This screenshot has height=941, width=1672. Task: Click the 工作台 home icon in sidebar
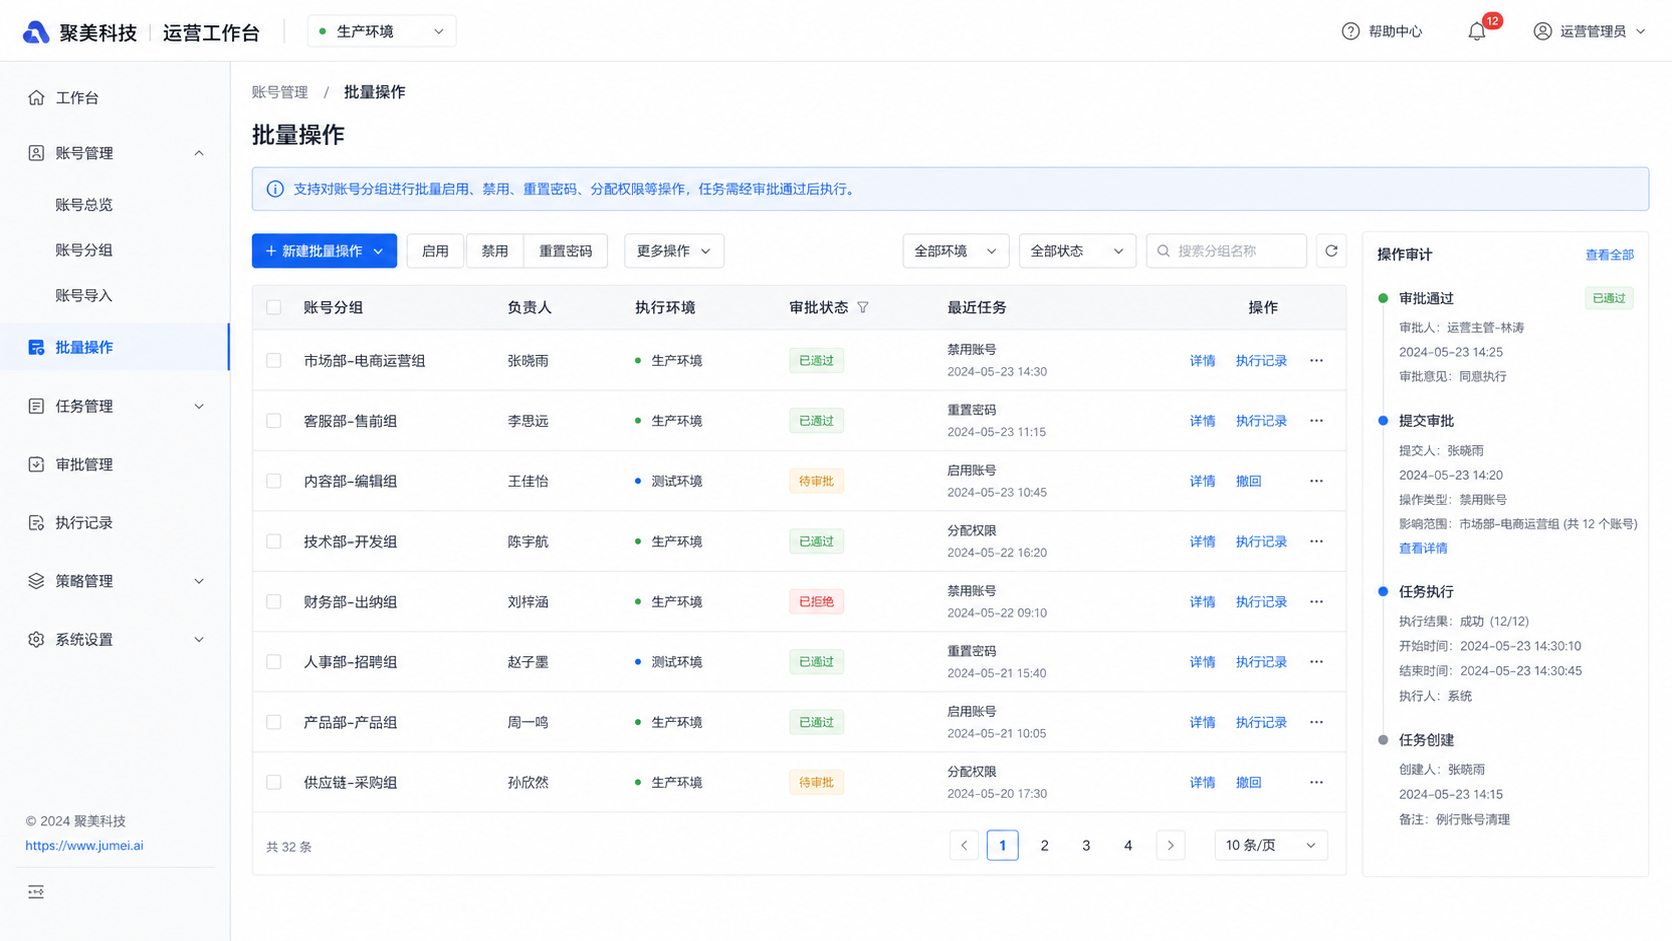[x=36, y=98]
